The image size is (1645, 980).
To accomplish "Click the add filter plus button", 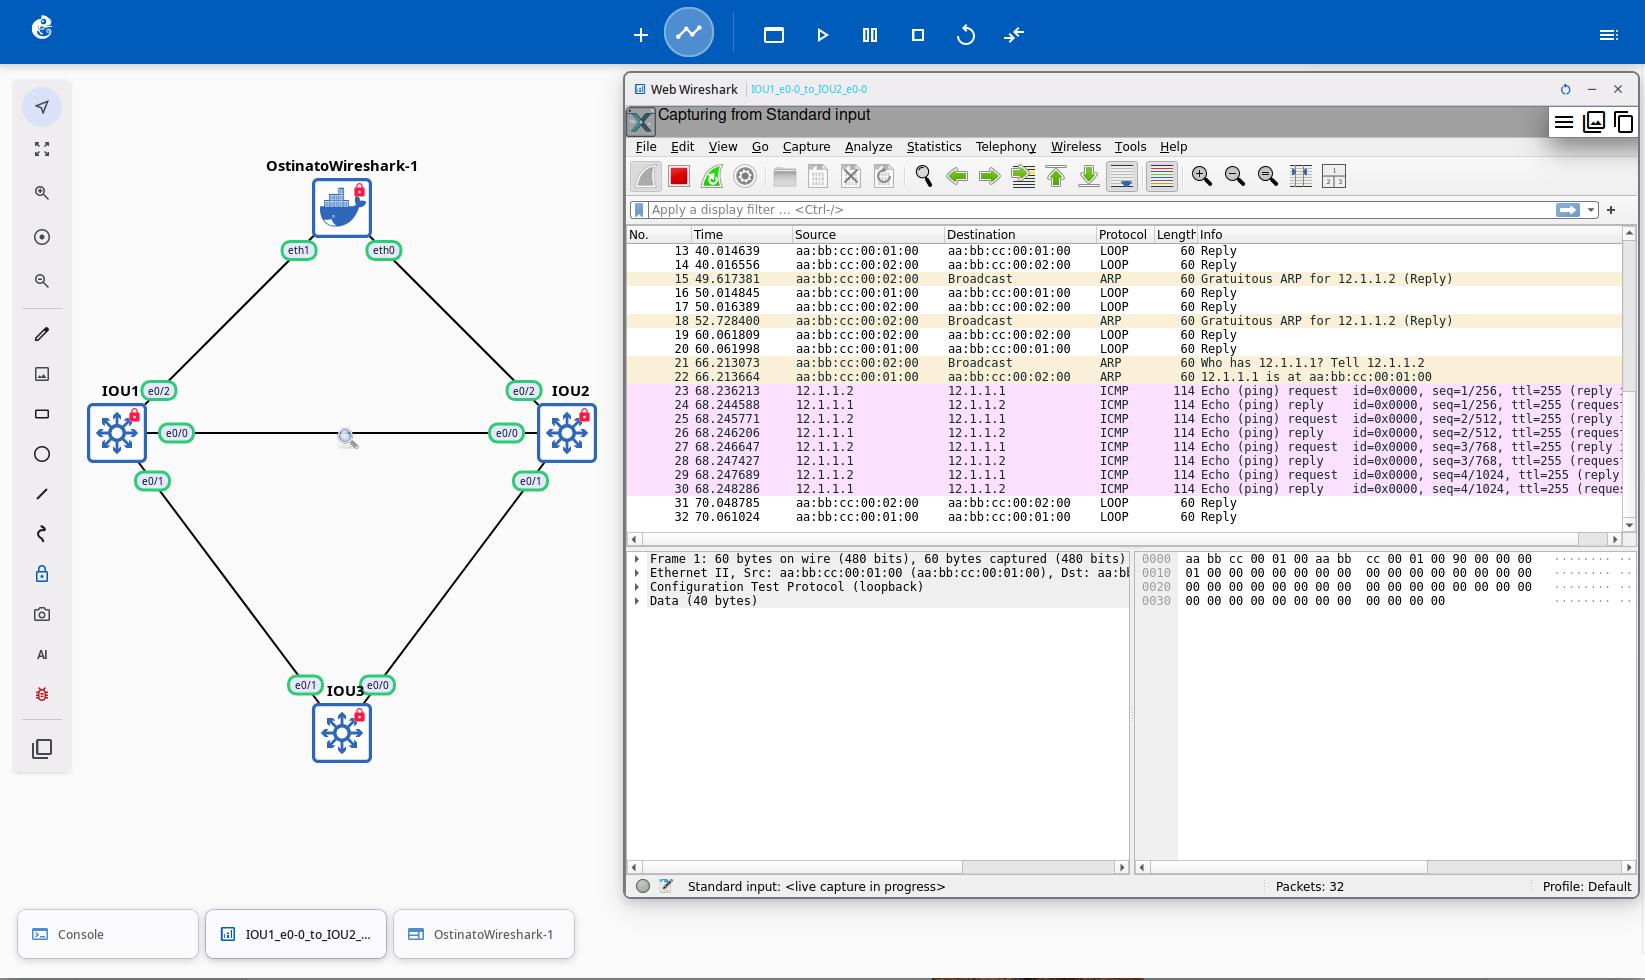I will click(1611, 210).
